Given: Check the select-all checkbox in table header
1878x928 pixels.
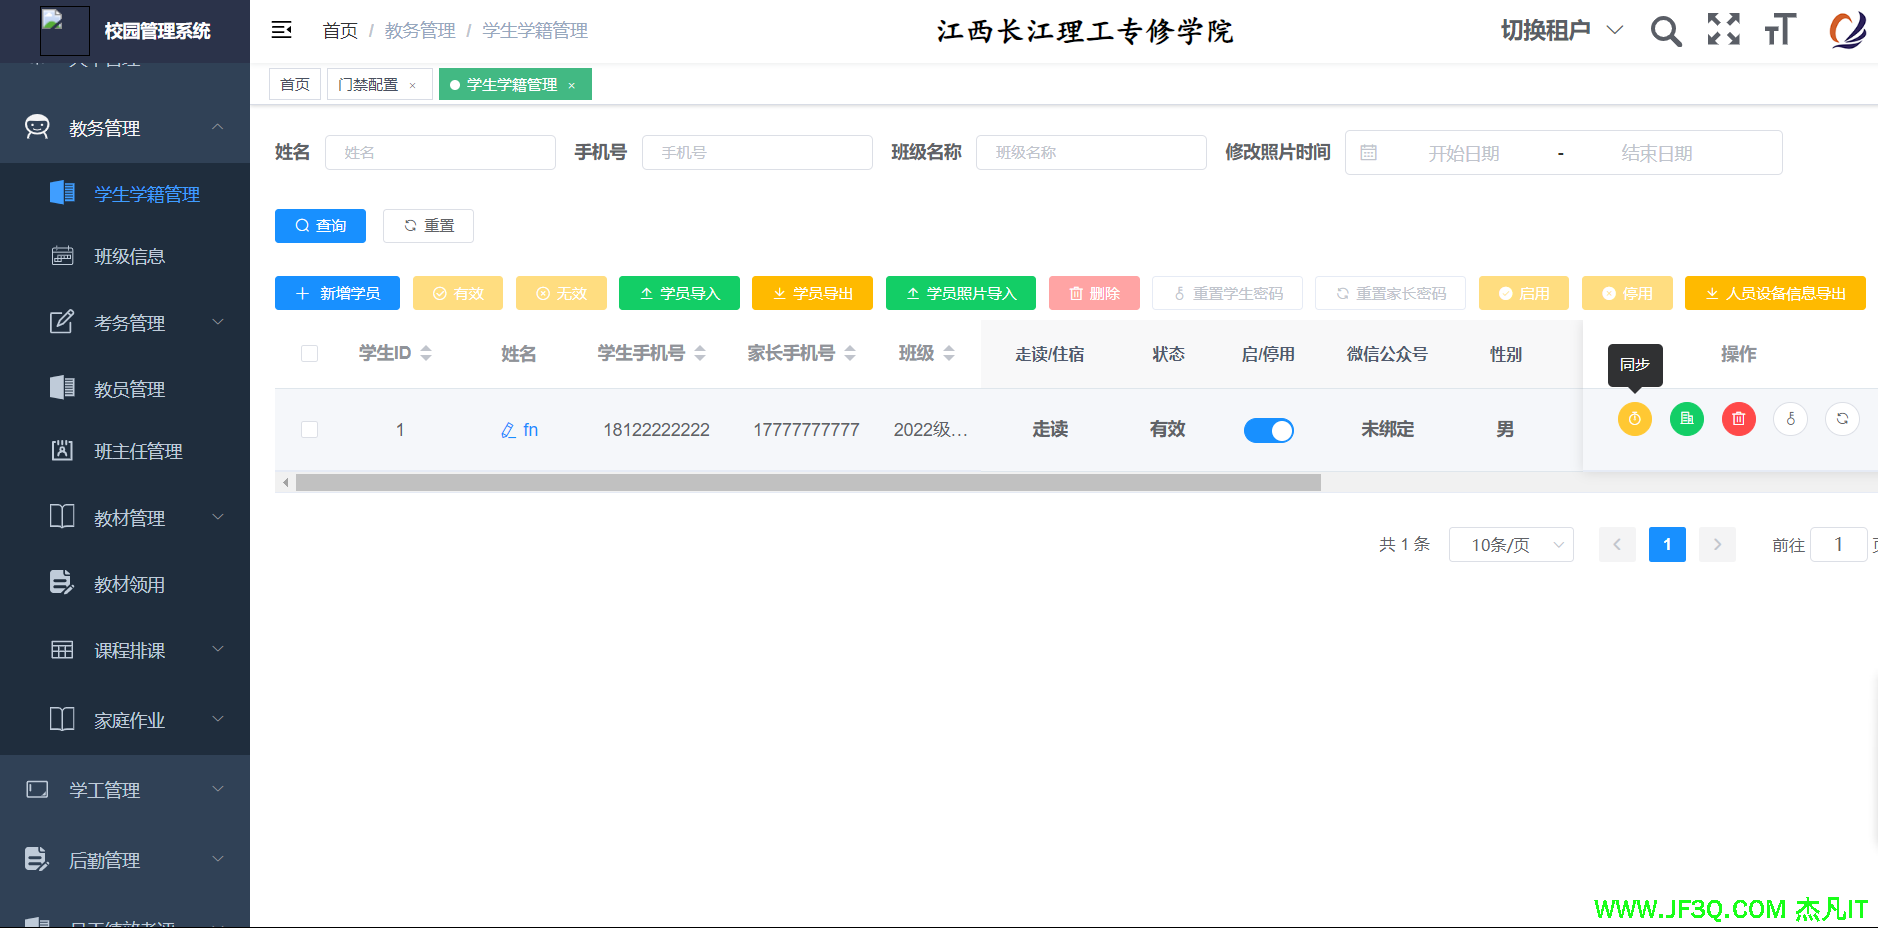Looking at the screenshot, I should pyautogui.click(x=310, y=354).
